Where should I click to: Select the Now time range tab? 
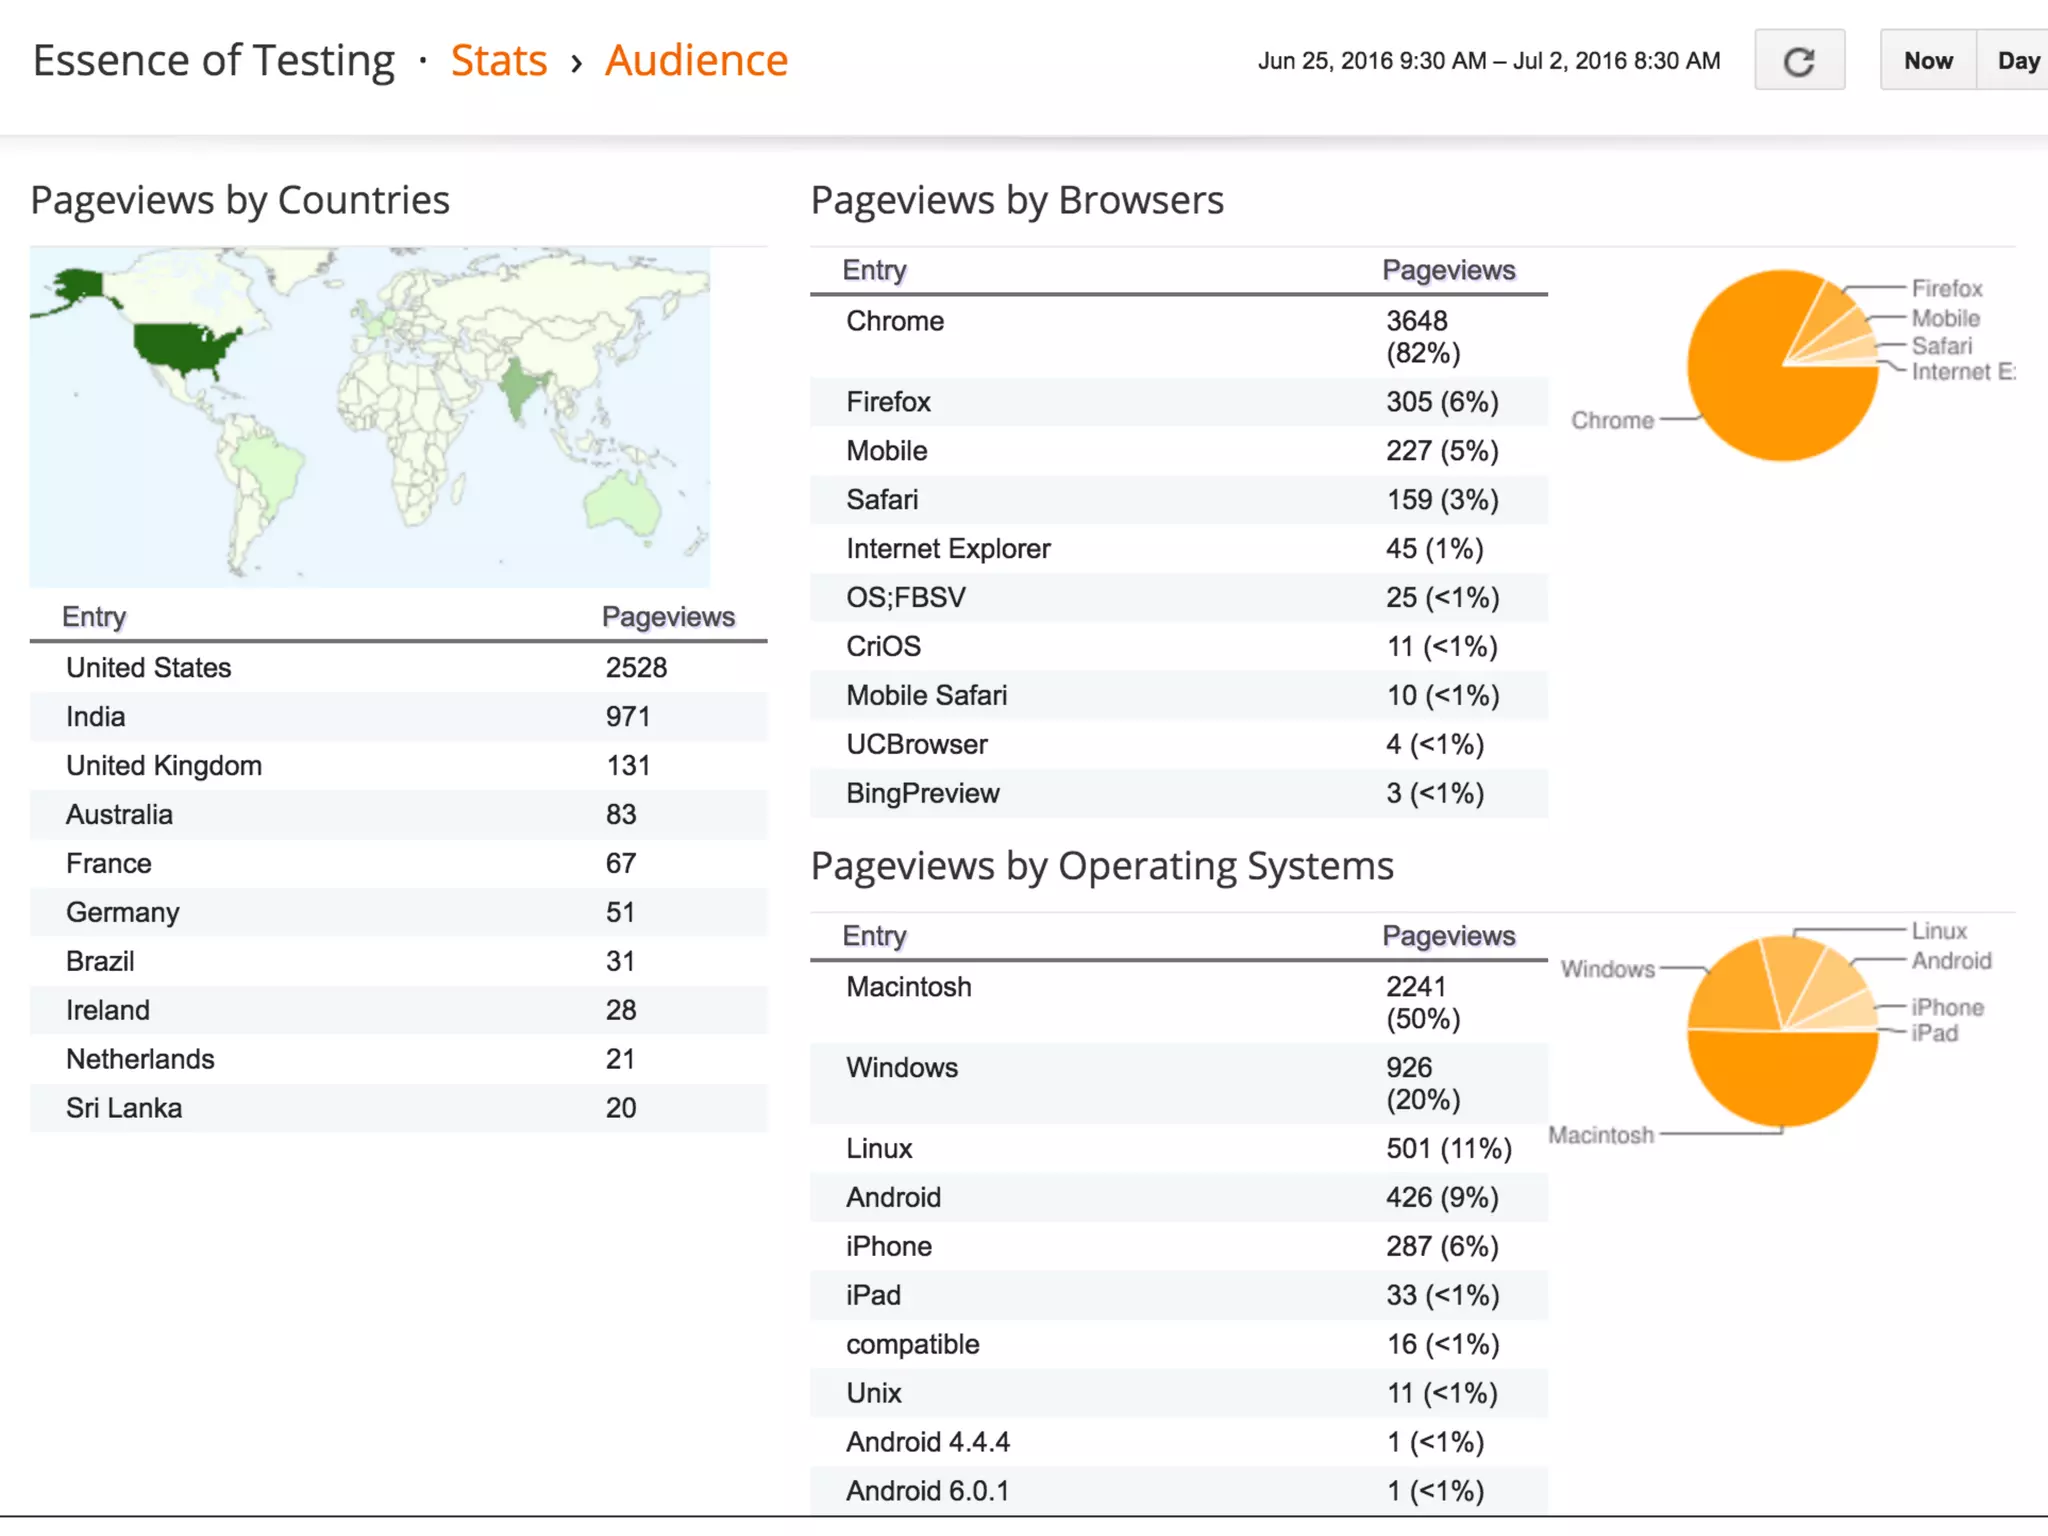1927,61
